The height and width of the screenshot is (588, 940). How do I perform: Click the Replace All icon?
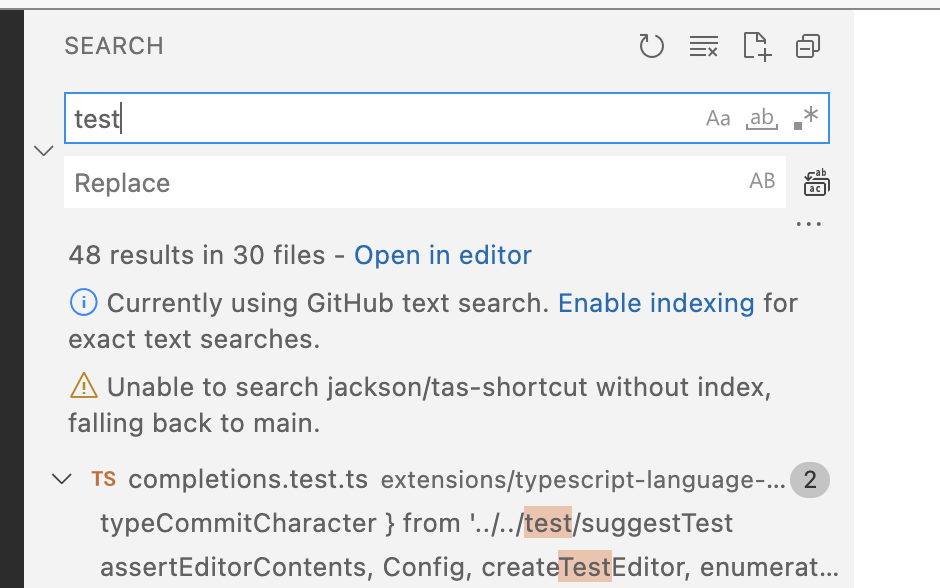(815, 182)
